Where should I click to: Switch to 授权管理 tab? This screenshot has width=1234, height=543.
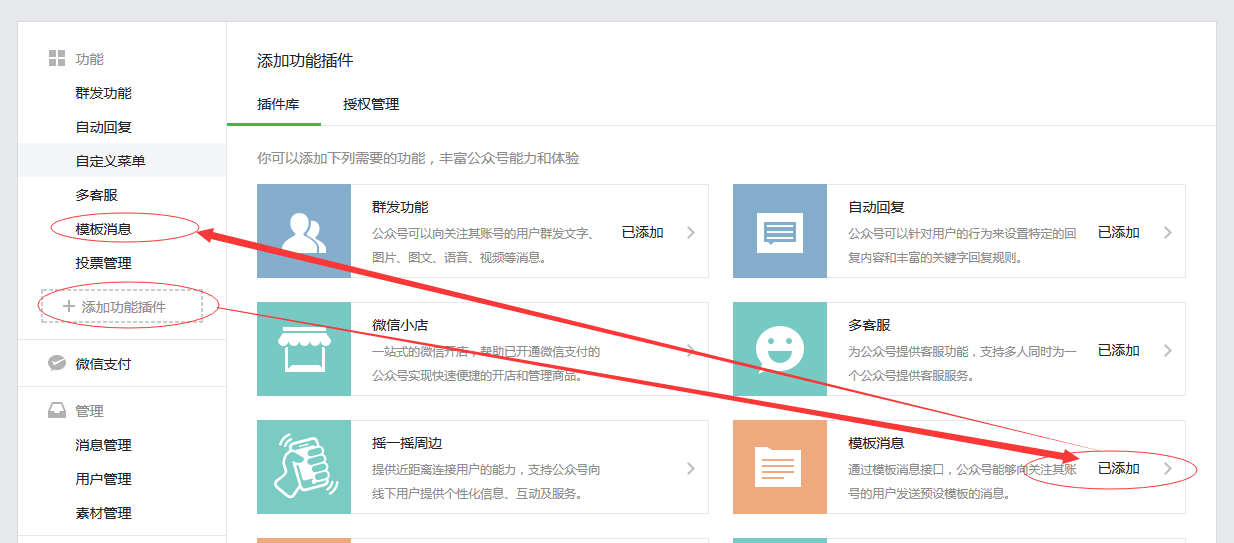[x=371, y=104]
